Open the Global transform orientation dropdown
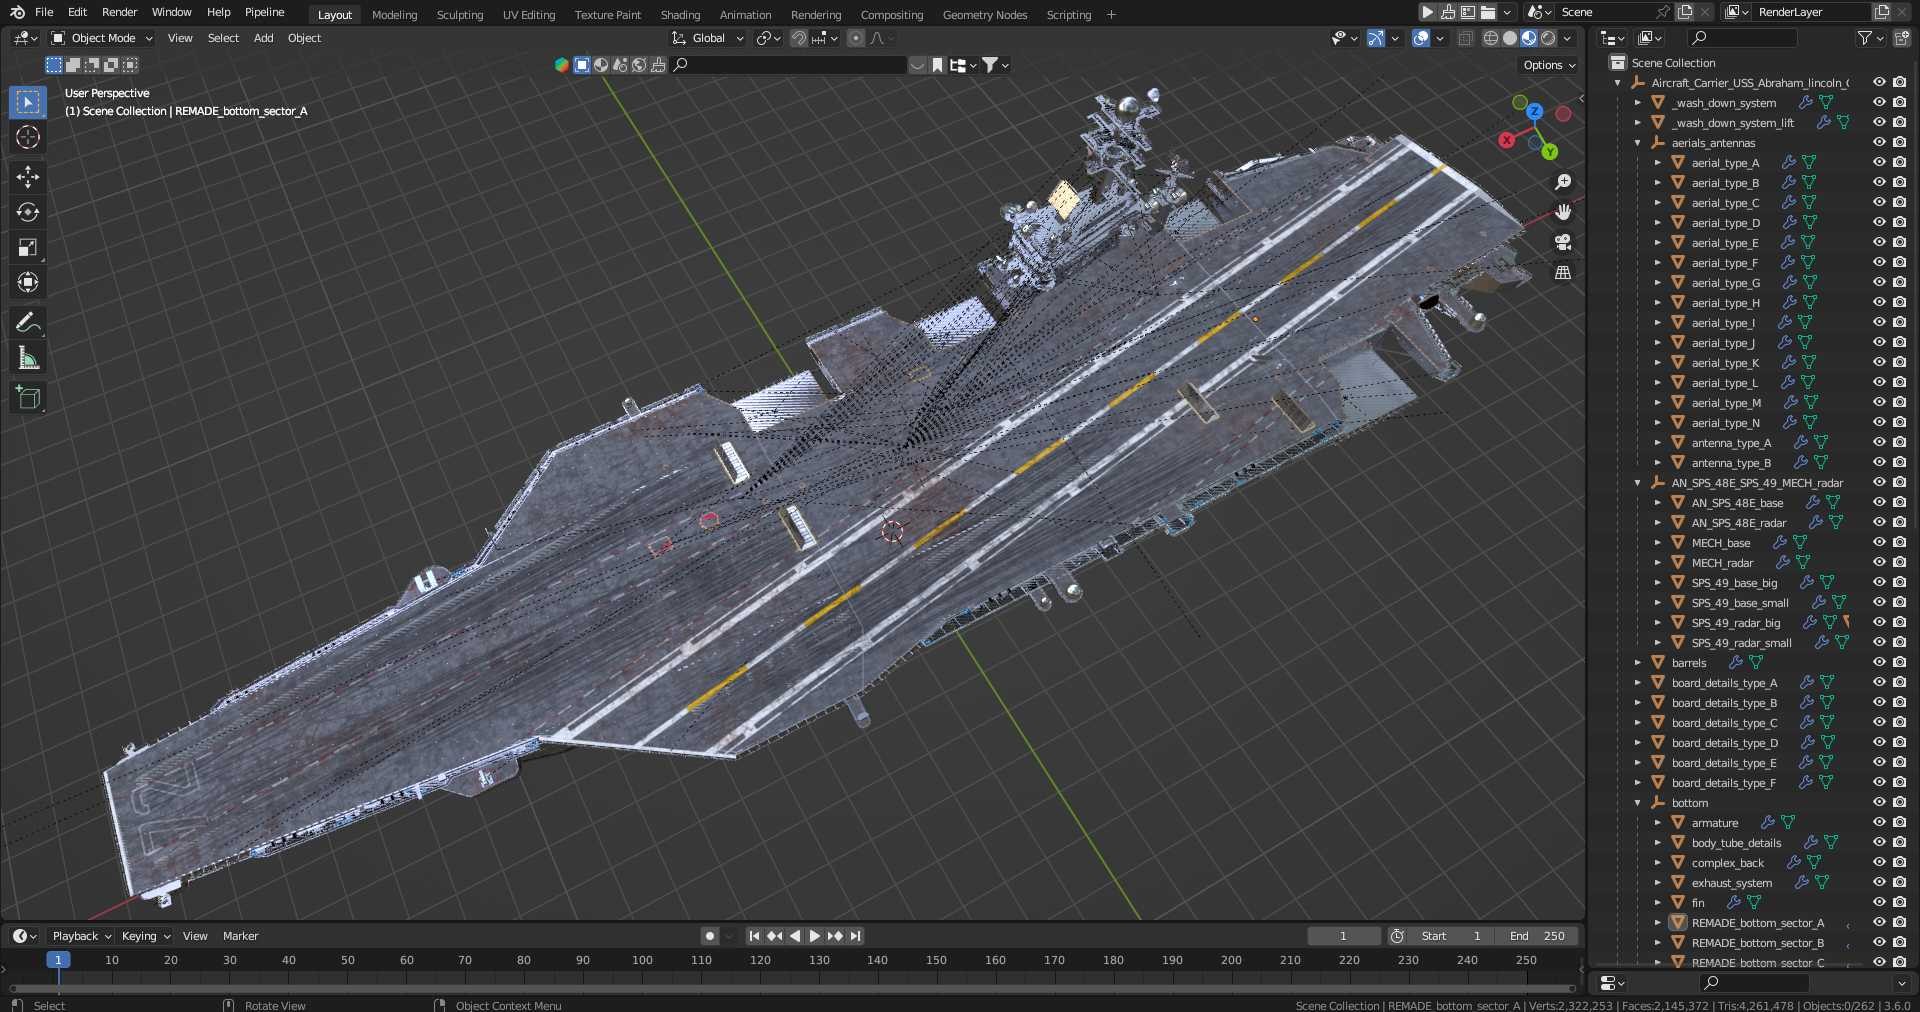 tap(708, 38)
